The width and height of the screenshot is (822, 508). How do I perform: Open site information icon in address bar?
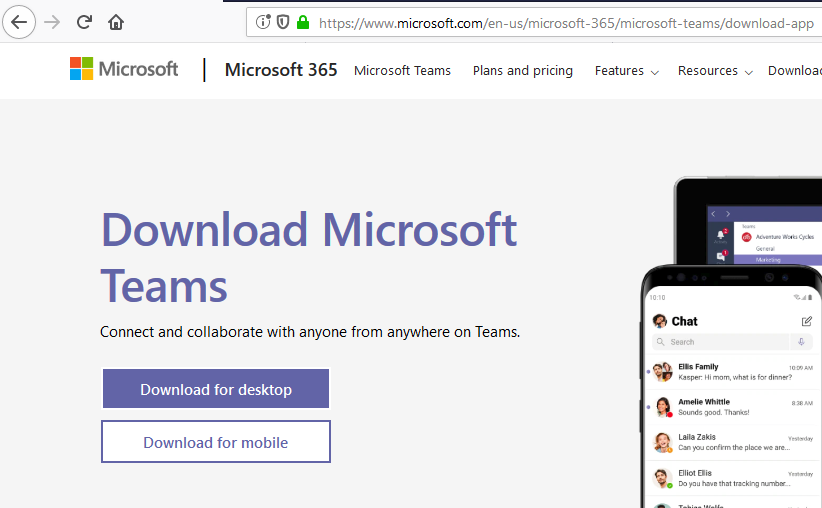coord(263,22)
